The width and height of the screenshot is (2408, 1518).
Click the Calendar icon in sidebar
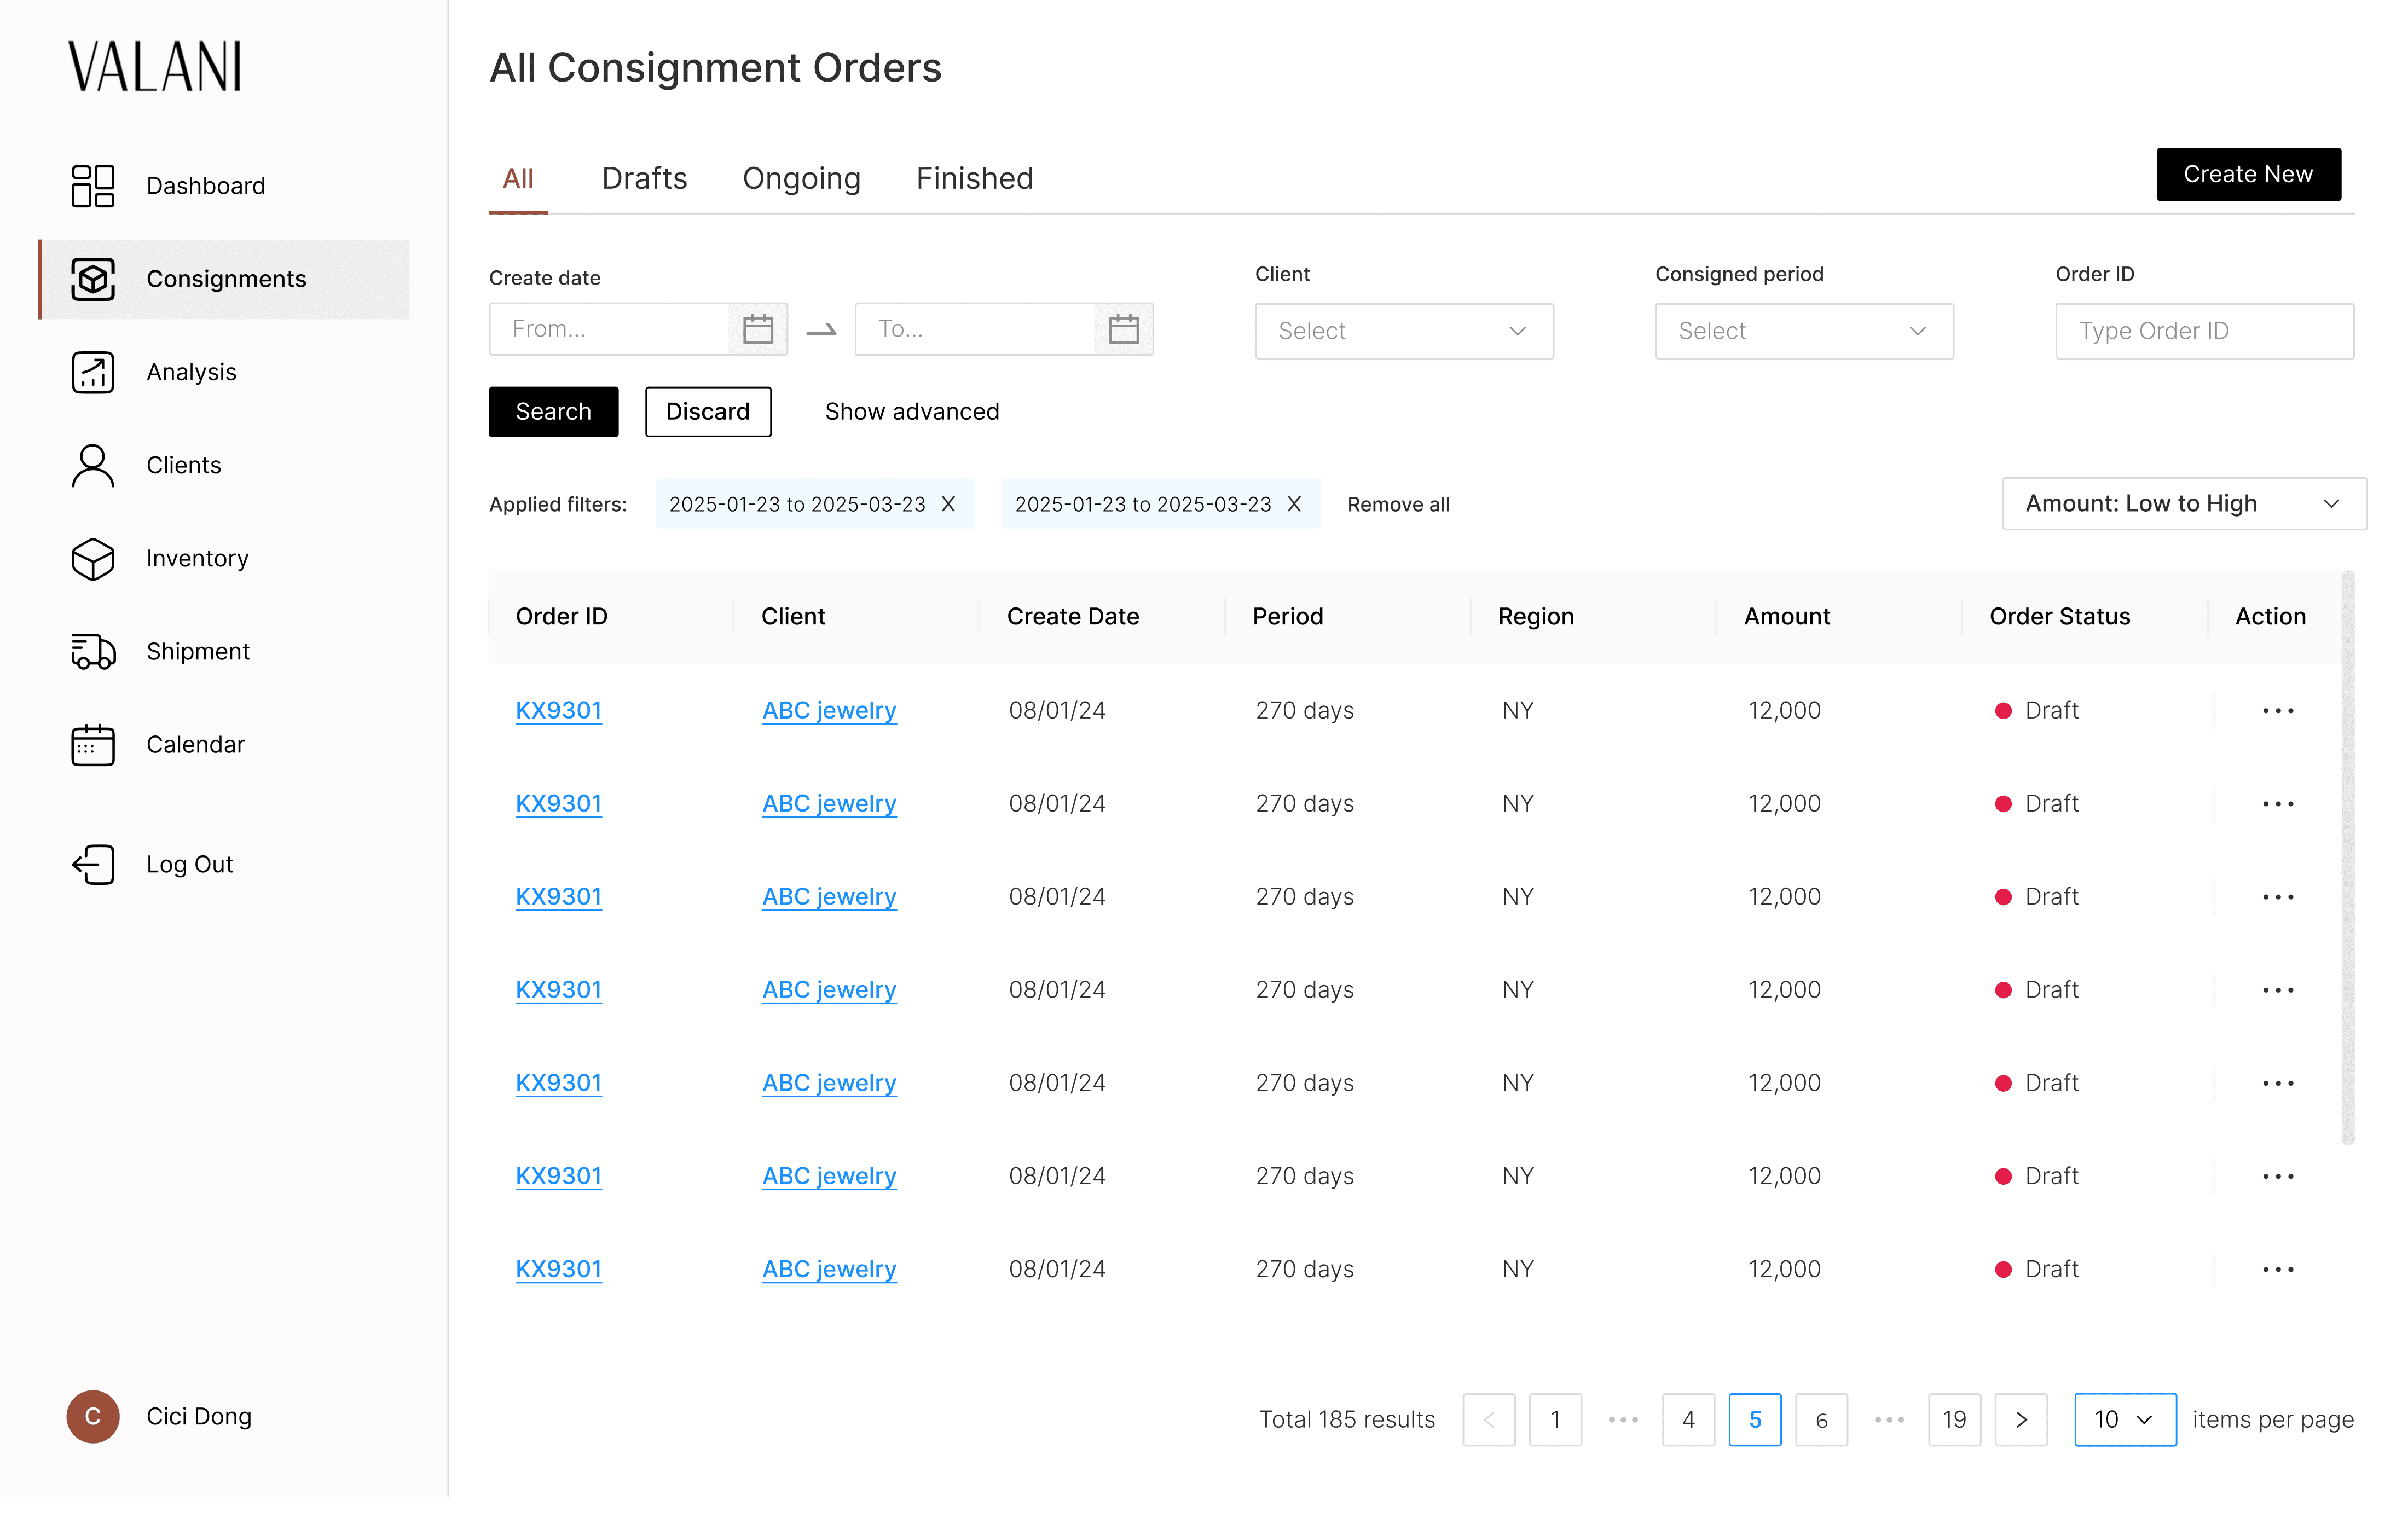93,744
